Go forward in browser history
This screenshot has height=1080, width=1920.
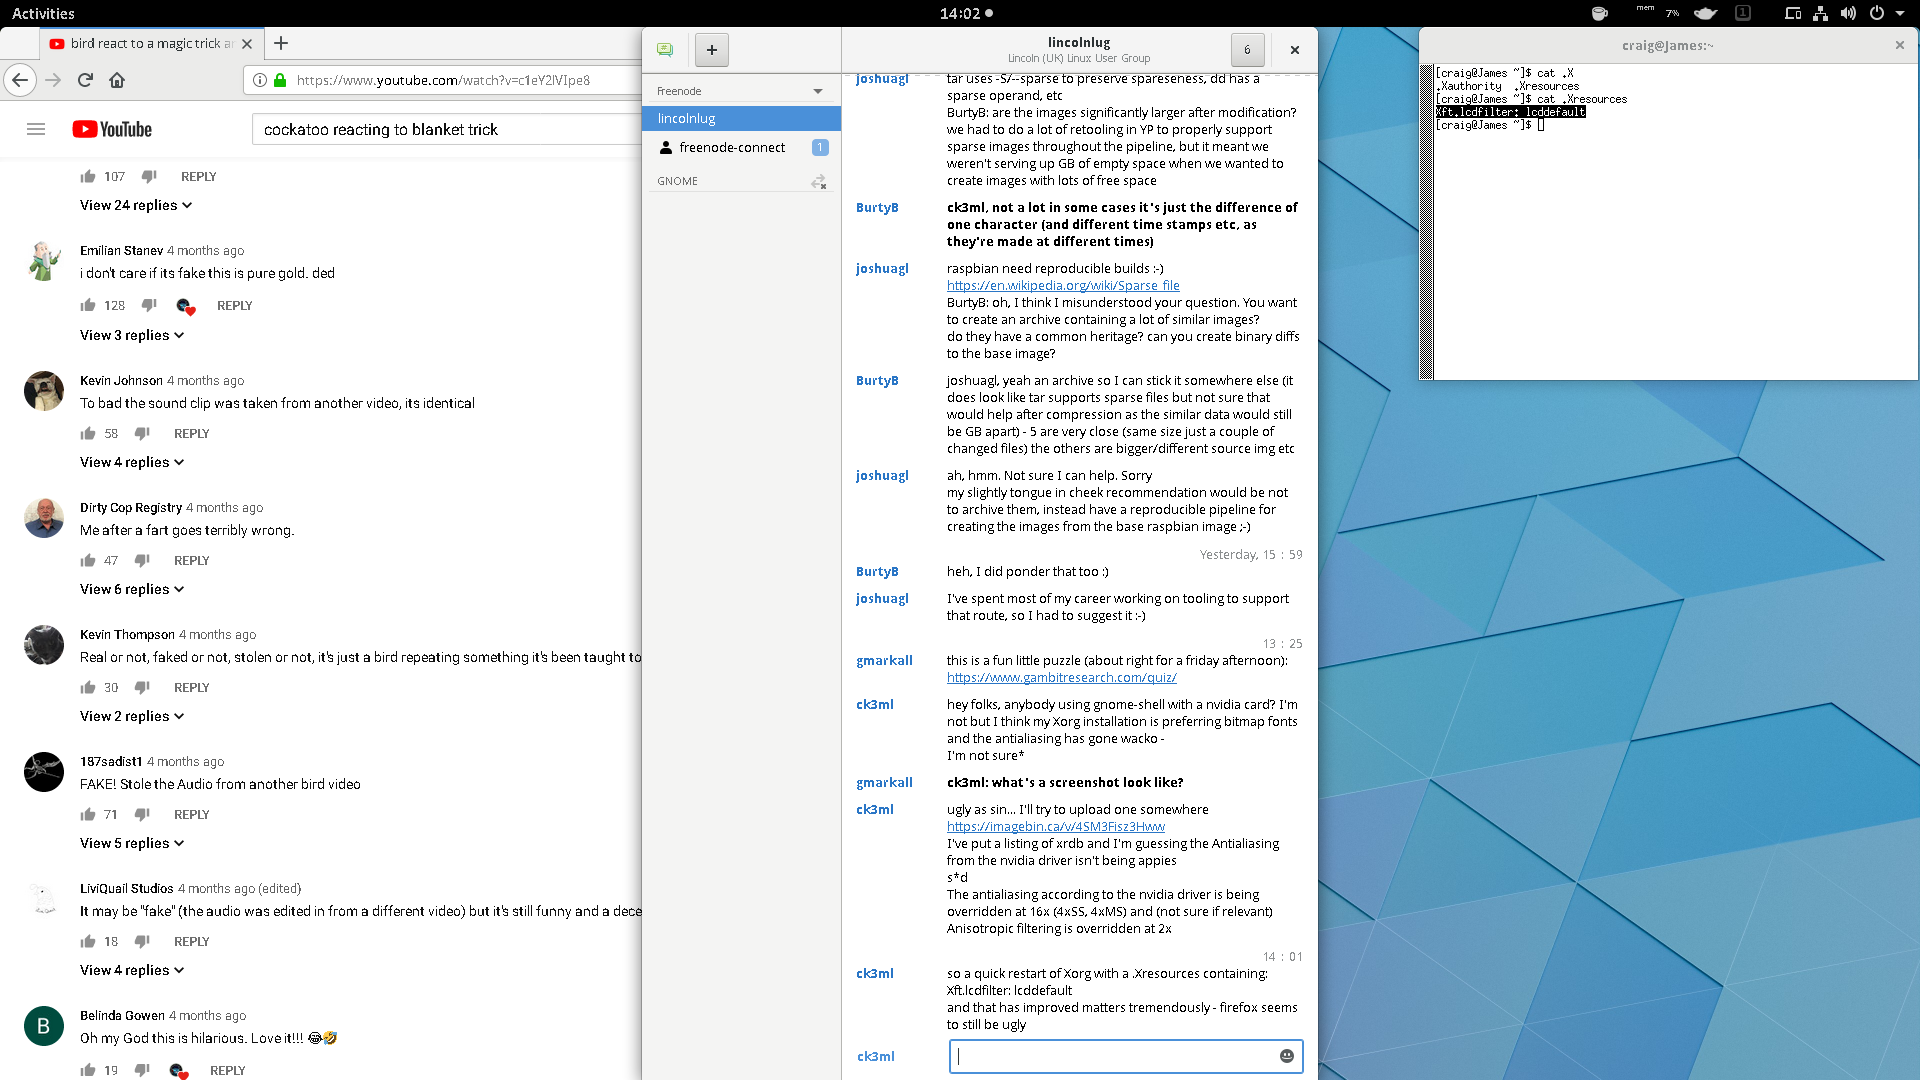click(x=53, y=80)
